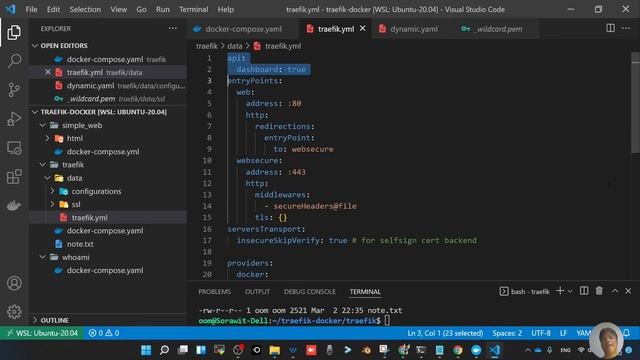Switch to the dynamic.yaml editor tab
The image size is (640, 360).
tap(413, 29)
